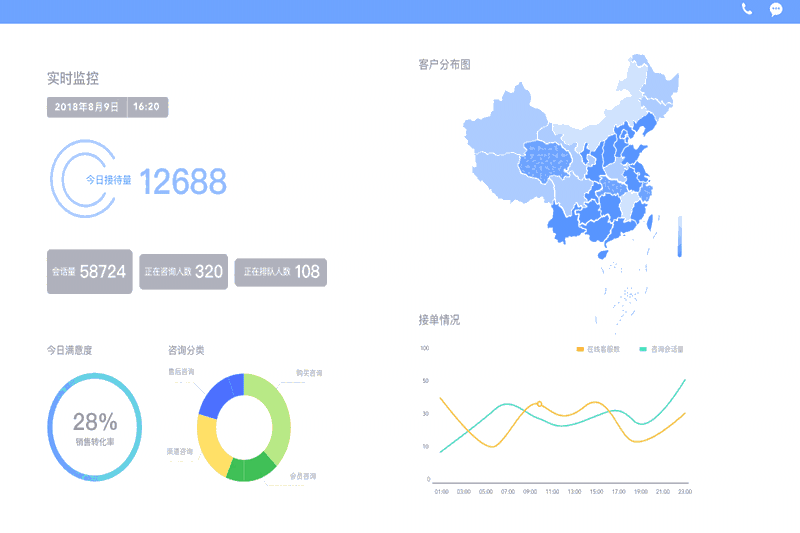This screenshot has height=533, width=800.
Task: Click the map's vertical color scale bar
Action: [680, 236]
